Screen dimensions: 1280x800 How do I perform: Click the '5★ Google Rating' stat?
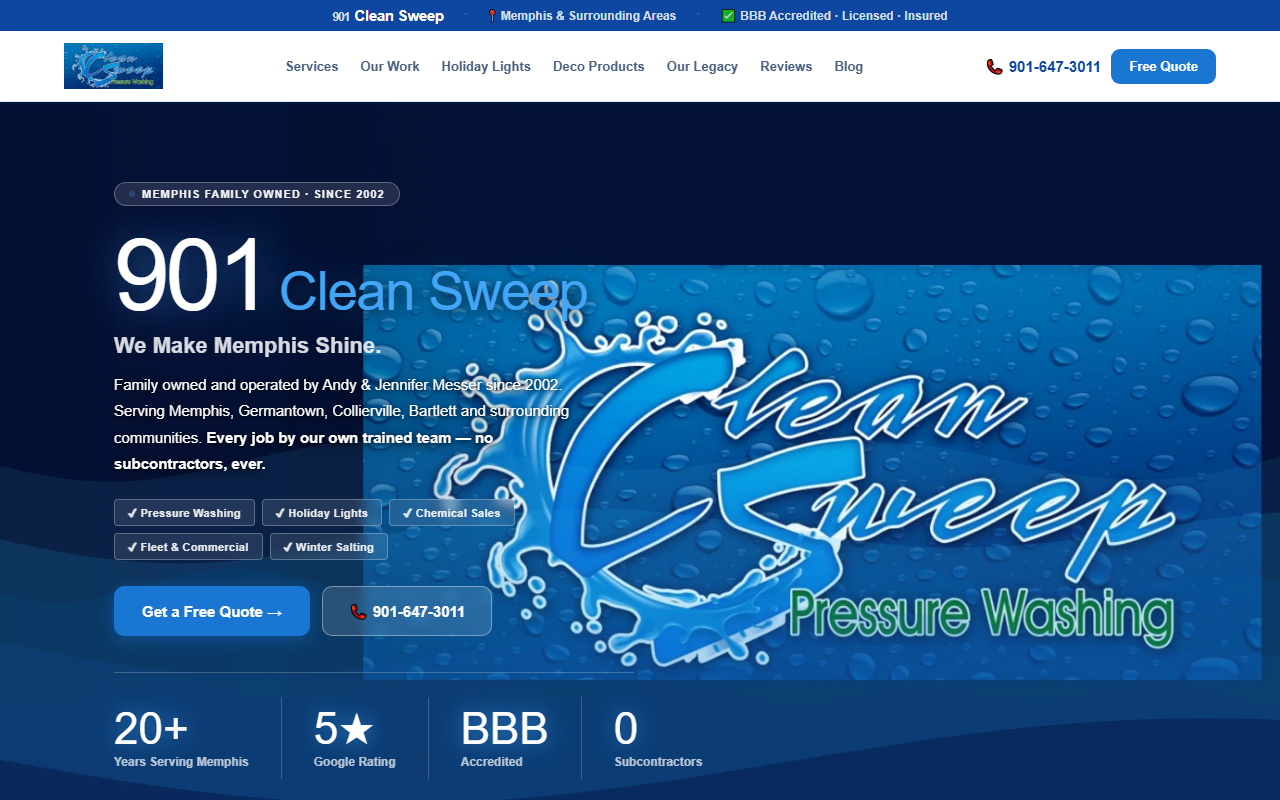(355, 738)
